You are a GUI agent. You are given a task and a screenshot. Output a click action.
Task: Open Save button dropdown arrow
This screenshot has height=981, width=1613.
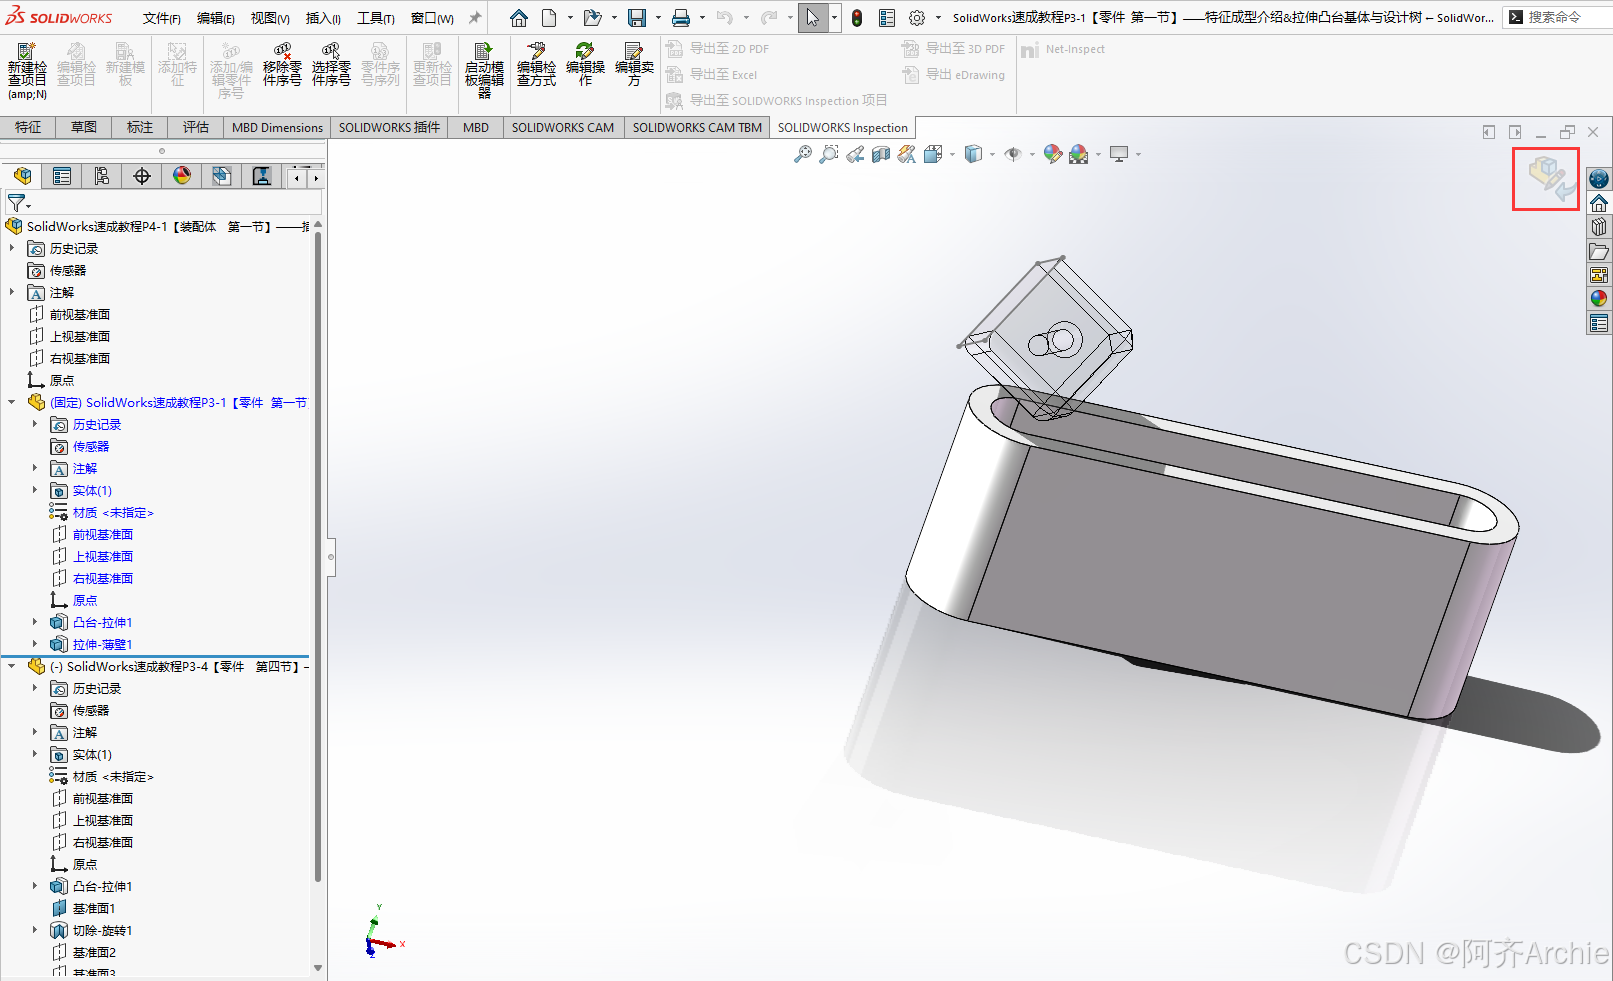(x=658, y=18)
